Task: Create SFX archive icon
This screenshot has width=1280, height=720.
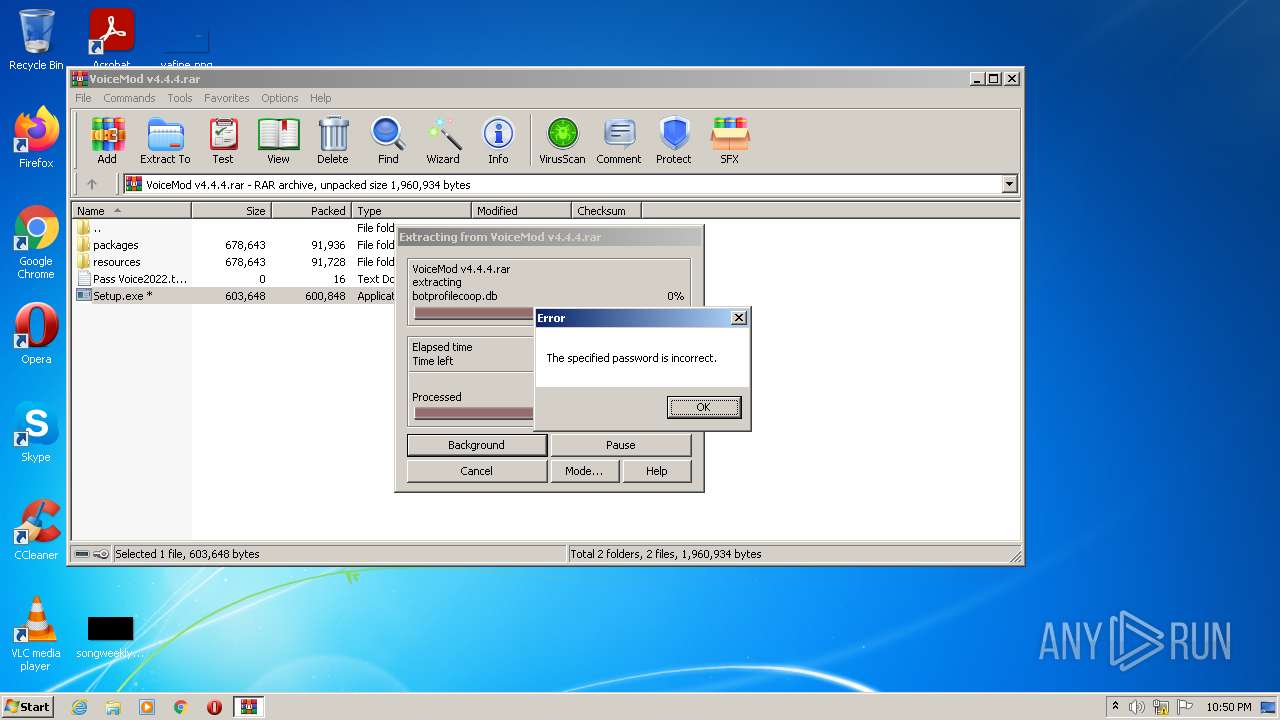Action: coord(730,140)
